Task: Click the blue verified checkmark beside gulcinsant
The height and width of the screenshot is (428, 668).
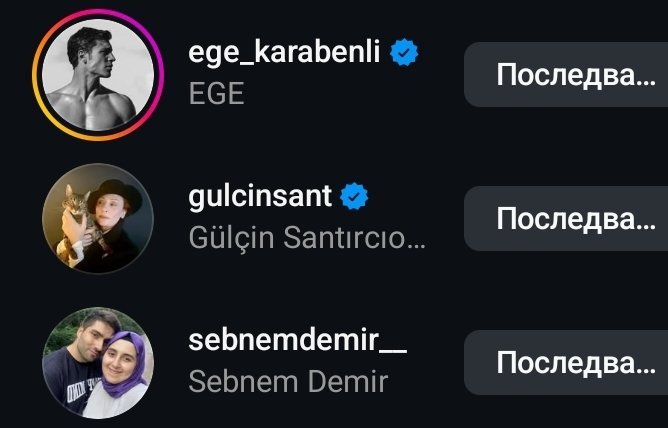Action: click(x=354, y=196)
